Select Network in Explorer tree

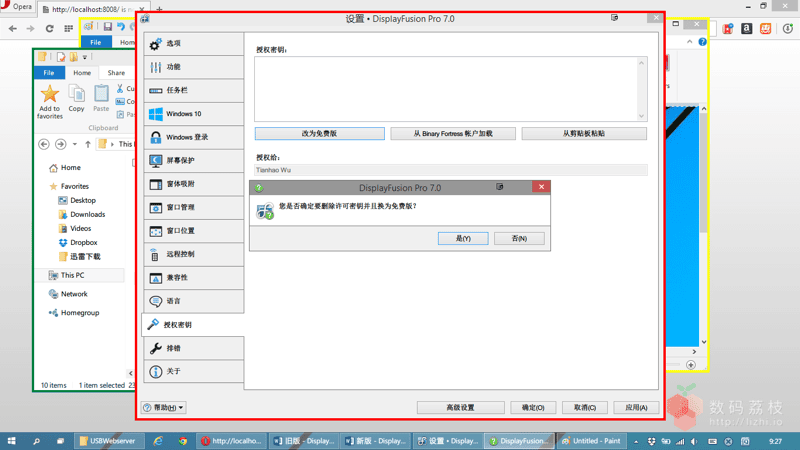click(68, 294)
